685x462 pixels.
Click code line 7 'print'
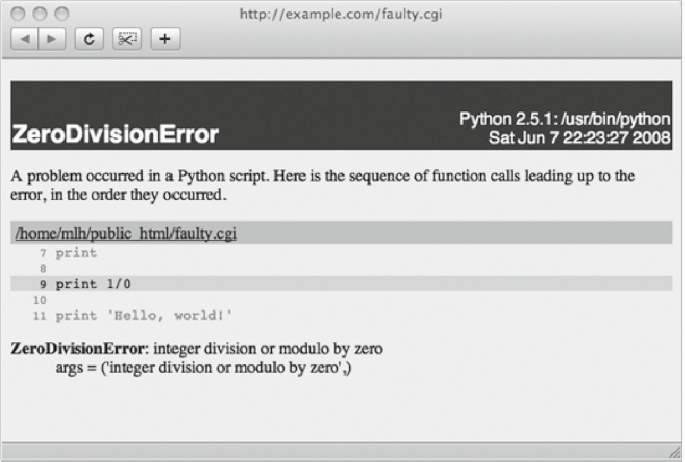click(x=76, y=253)
